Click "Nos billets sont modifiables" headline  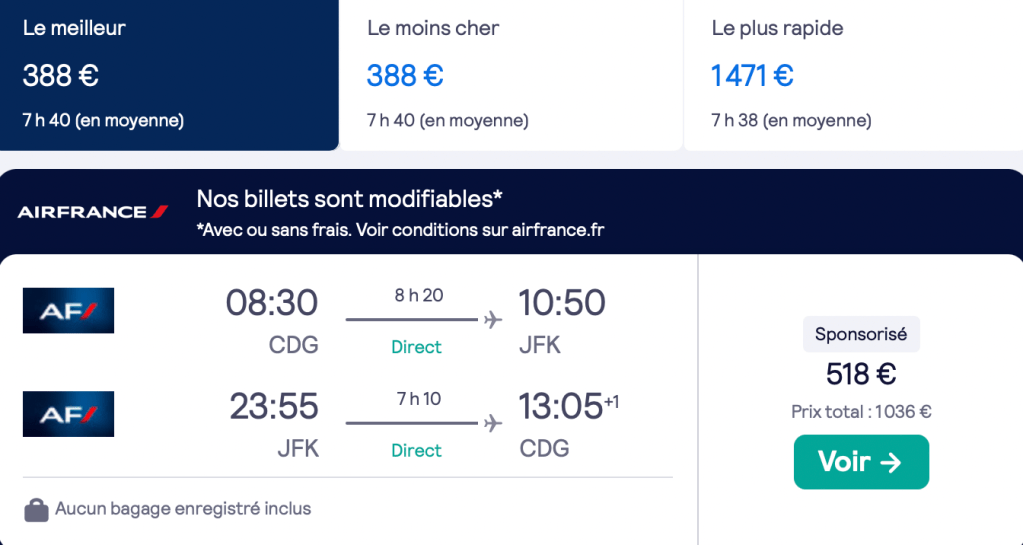(x=350, y=199)
